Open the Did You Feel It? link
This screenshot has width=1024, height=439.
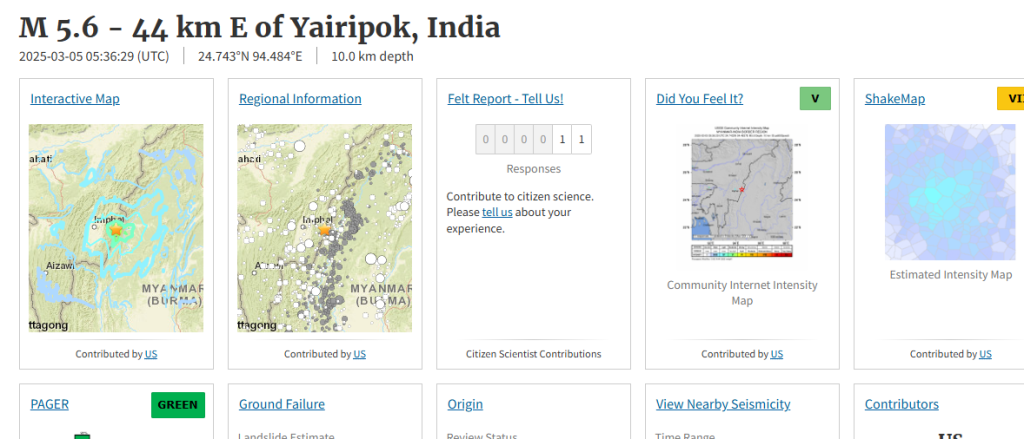(x=699, y=99)
